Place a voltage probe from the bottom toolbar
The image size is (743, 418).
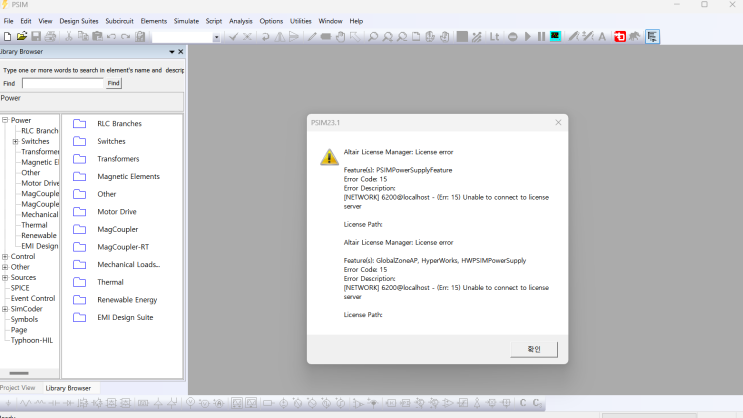[190, 403]
